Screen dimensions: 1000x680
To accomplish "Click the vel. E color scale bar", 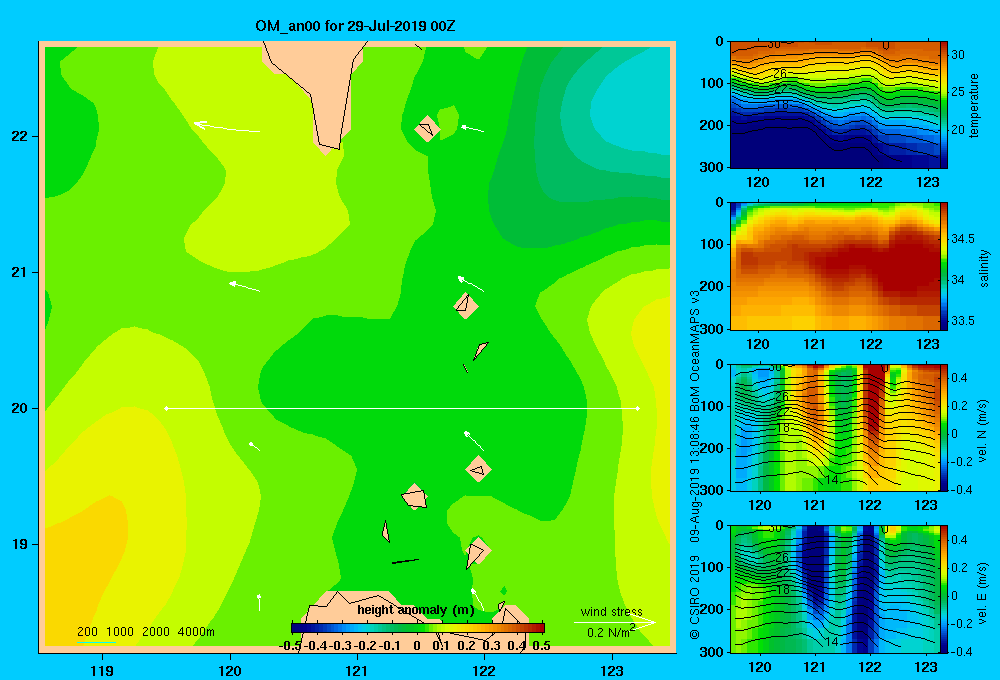I will [944, 589].
